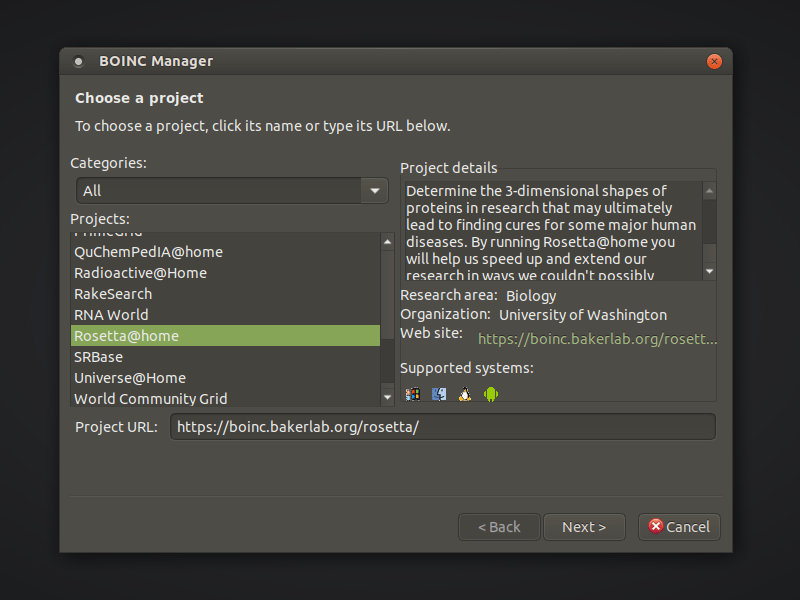Open the boinc.bakerlab.org web site link
The width and height of the screenshot is (800, 600).
[597, 339]
